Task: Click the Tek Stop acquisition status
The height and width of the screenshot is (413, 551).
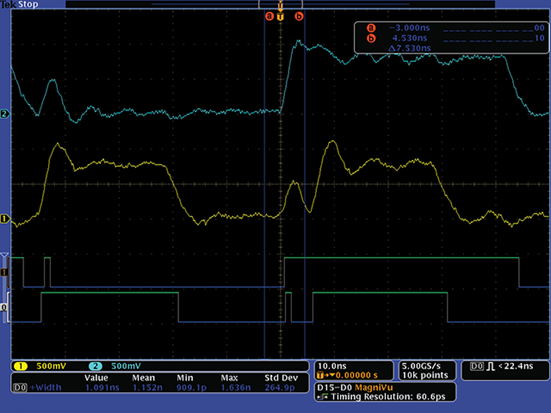Action: [19, 4]
